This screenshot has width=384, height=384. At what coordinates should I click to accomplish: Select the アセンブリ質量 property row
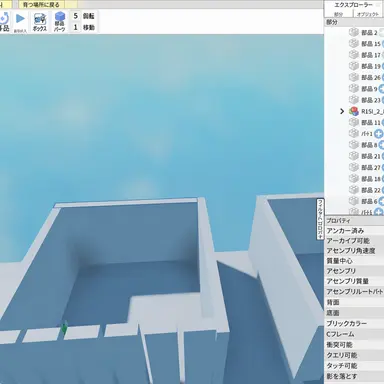click(354, 281)
